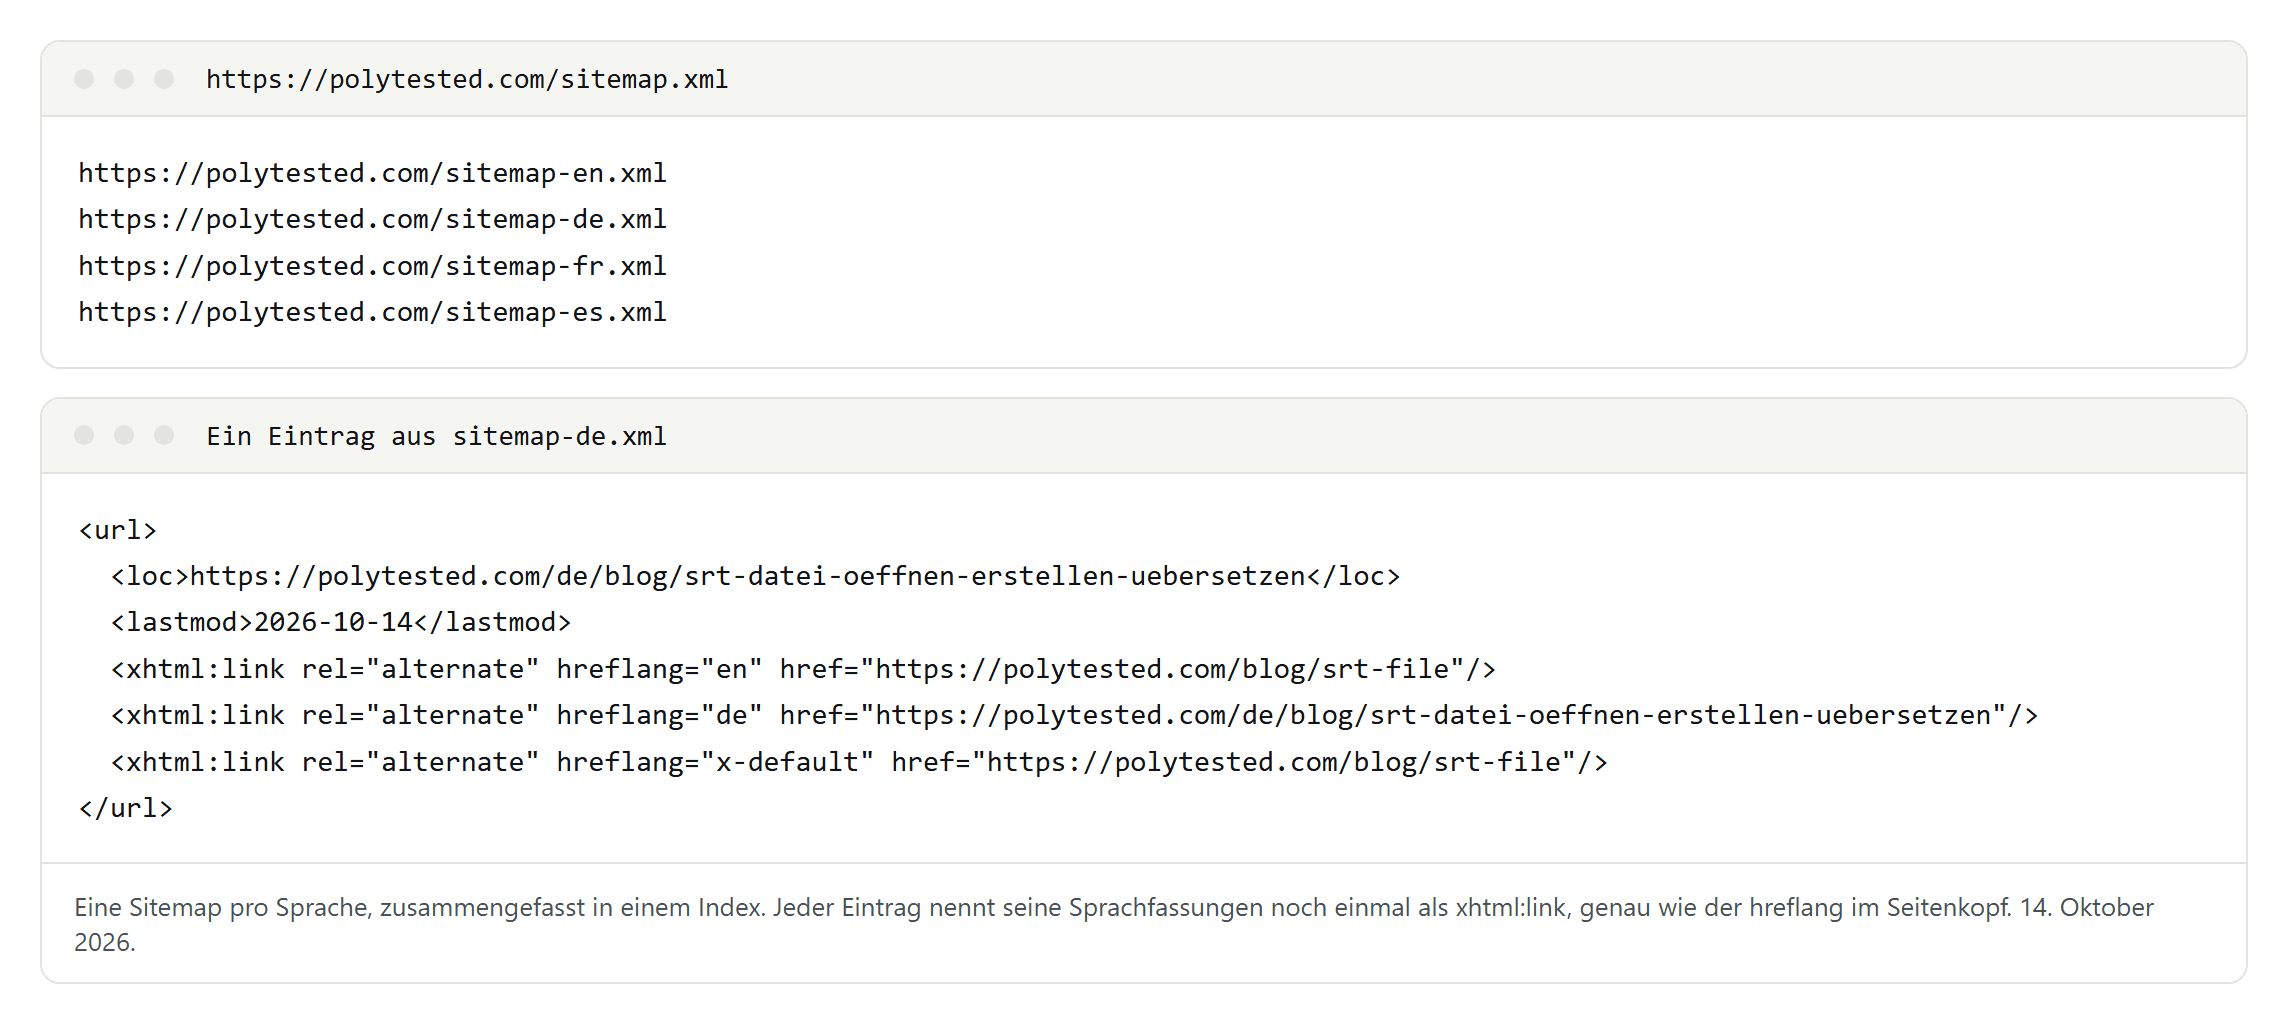
Task: Click the title "Ein Eintrag aus sitemap-de.xml"
Action: click(436, 436)
